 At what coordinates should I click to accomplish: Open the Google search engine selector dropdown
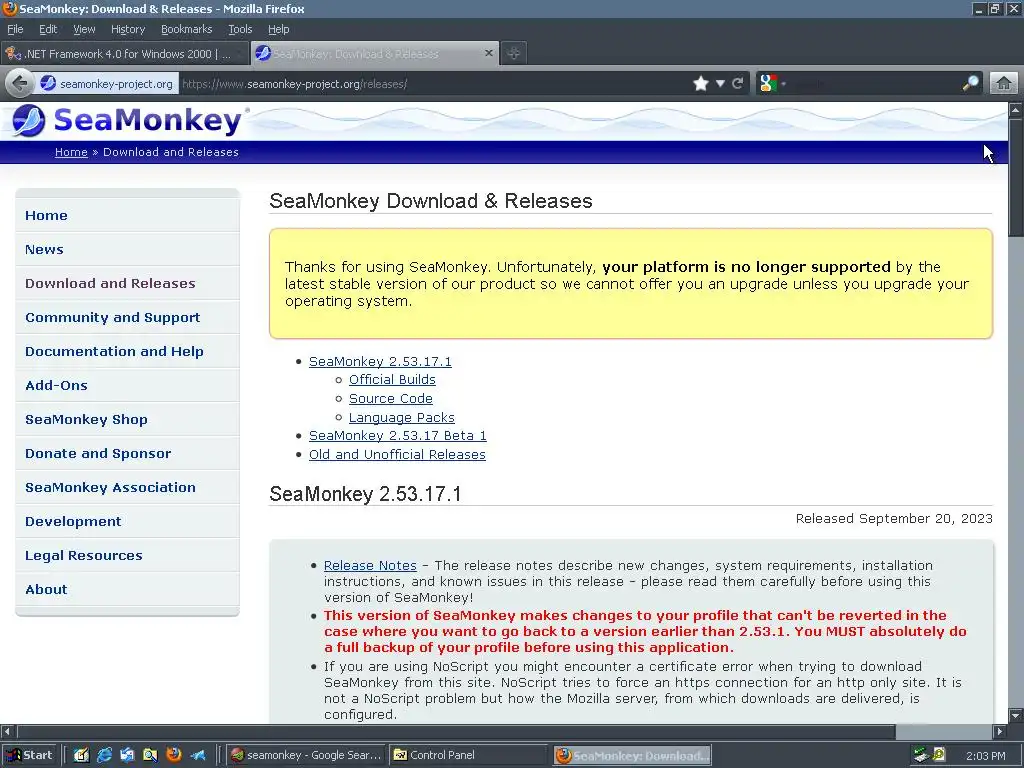coord(773,84)
